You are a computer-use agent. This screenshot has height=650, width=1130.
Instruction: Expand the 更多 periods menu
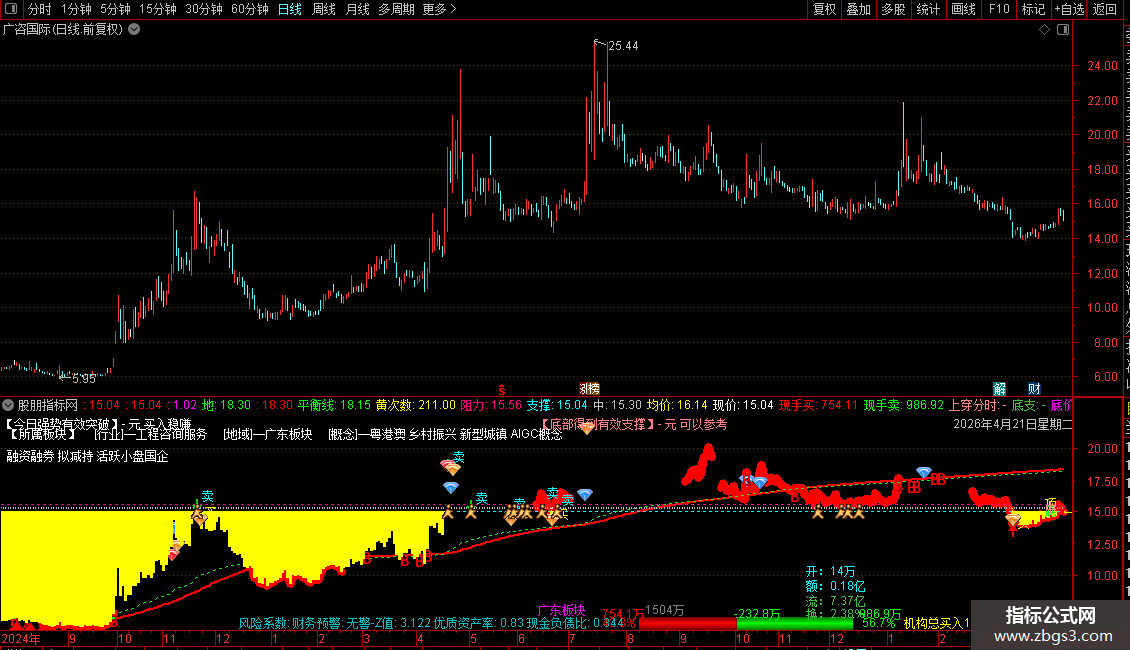point(440,9)
